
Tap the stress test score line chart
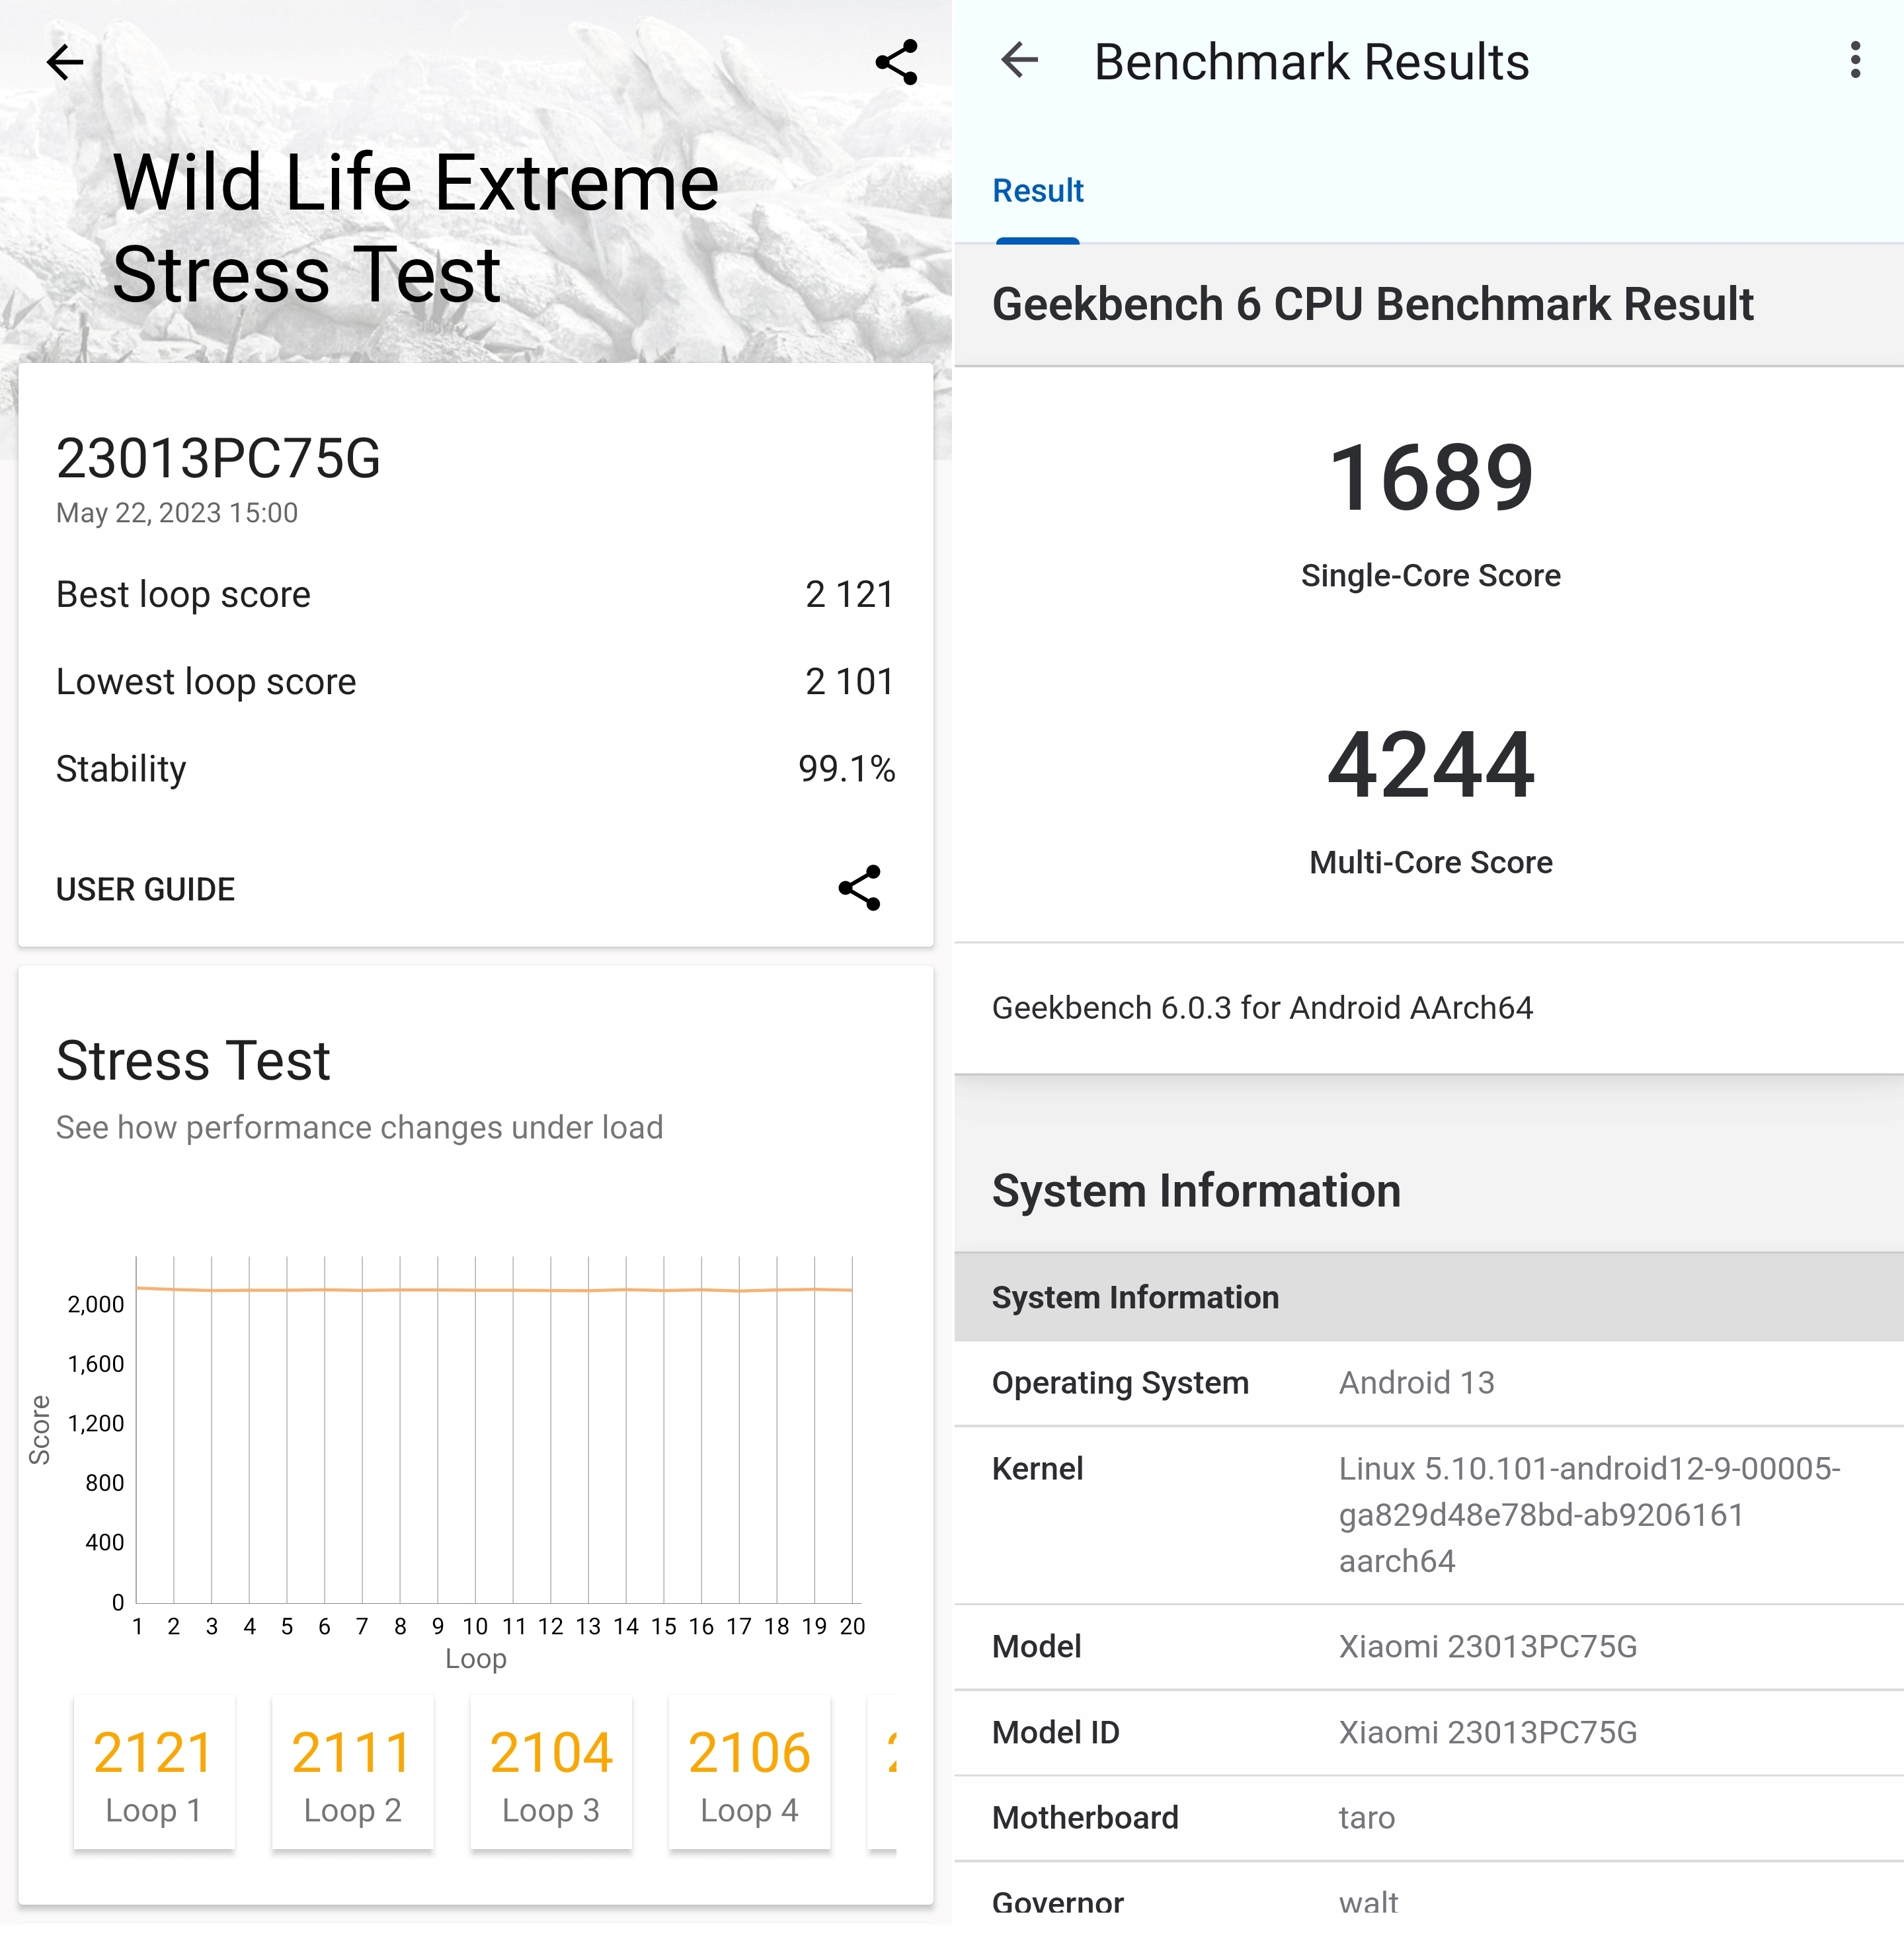point(494,1430)
